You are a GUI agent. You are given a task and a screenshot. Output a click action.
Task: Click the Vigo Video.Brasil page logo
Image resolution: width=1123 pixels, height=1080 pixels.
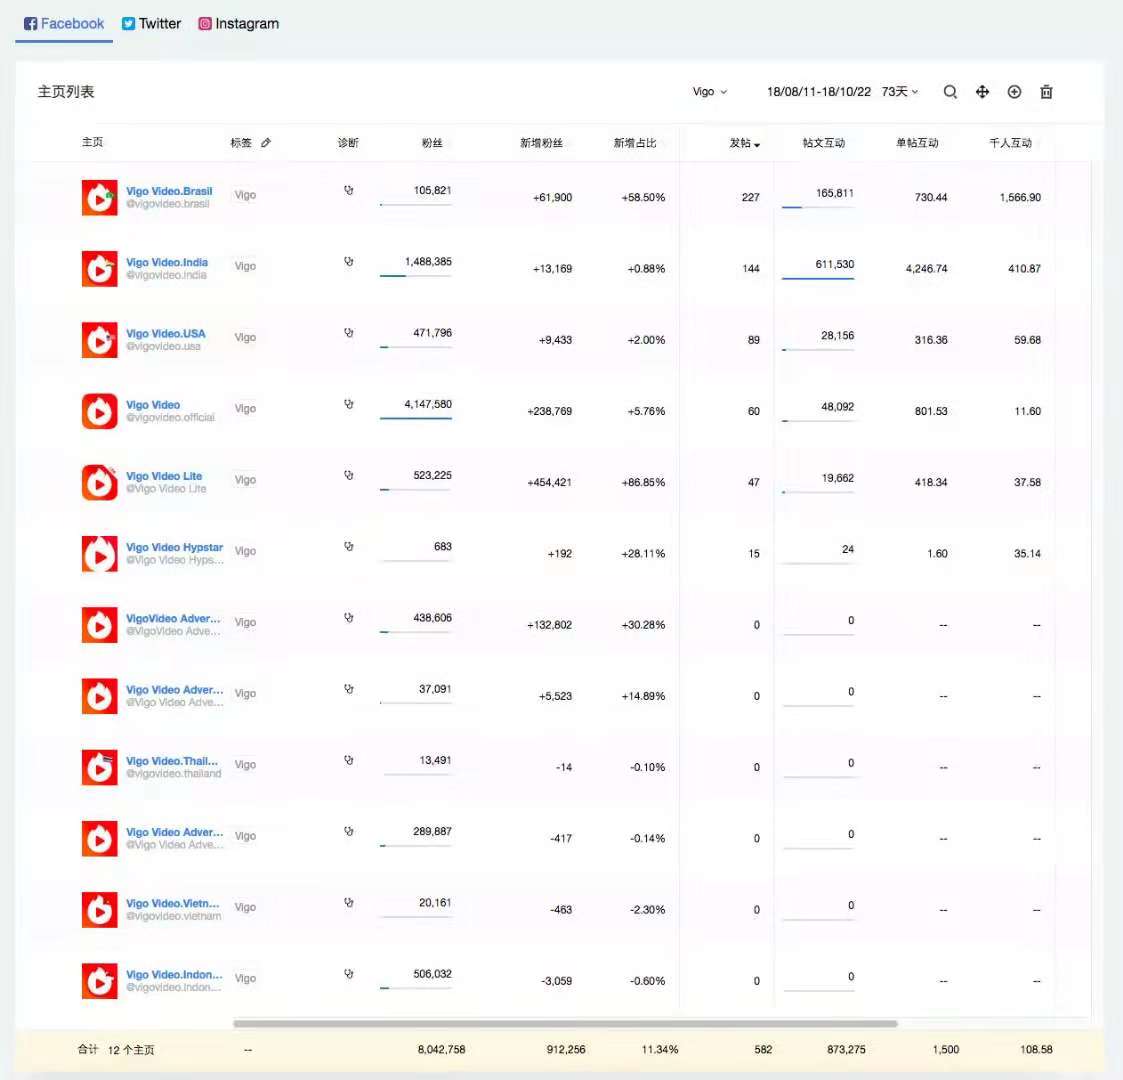click(x=100, y=197)
